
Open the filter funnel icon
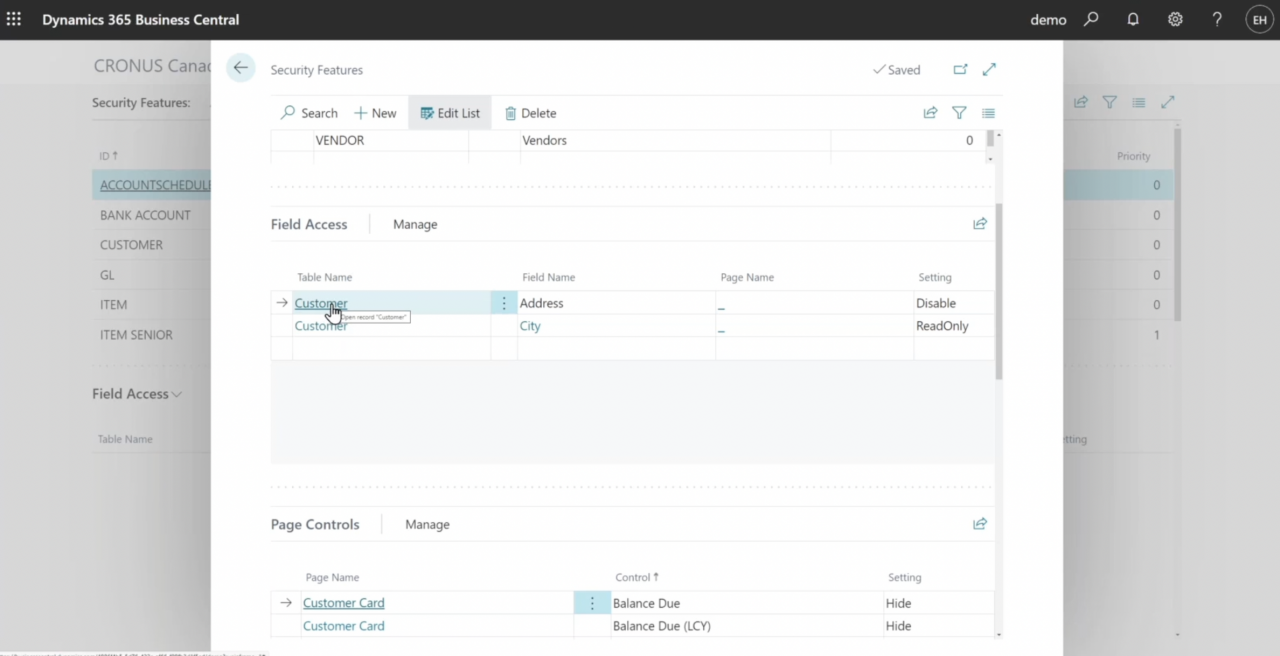pyautogui.click(x=959, y=113)
